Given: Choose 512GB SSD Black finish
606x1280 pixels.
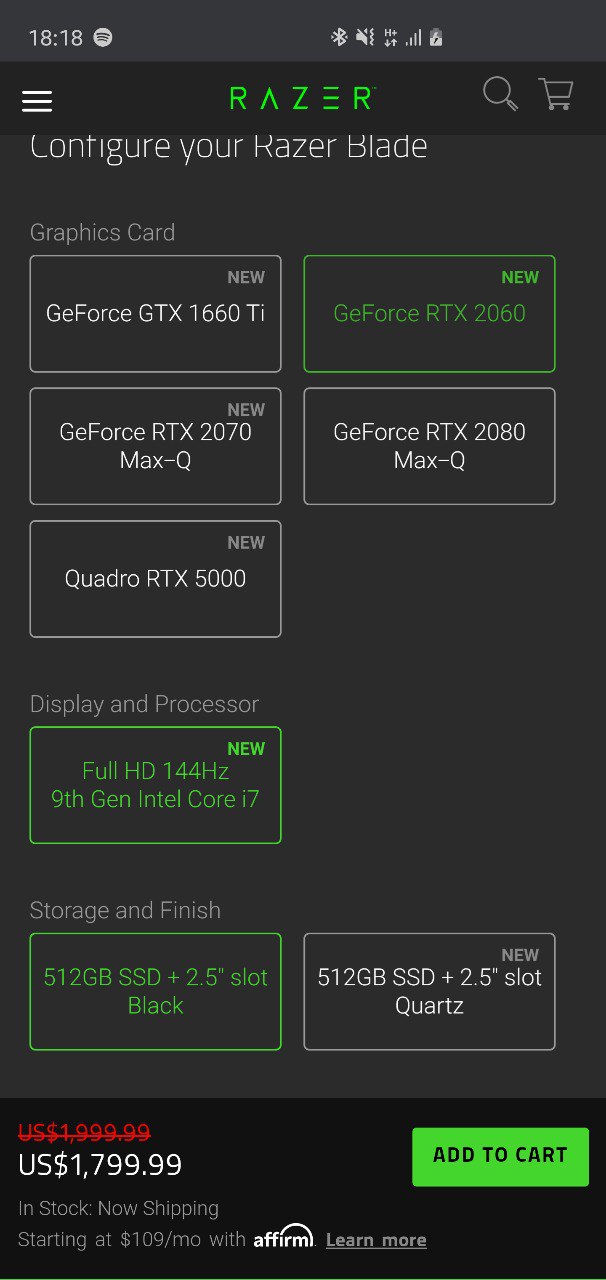Looking at the screenshot, I should click(x=156, y=992).
